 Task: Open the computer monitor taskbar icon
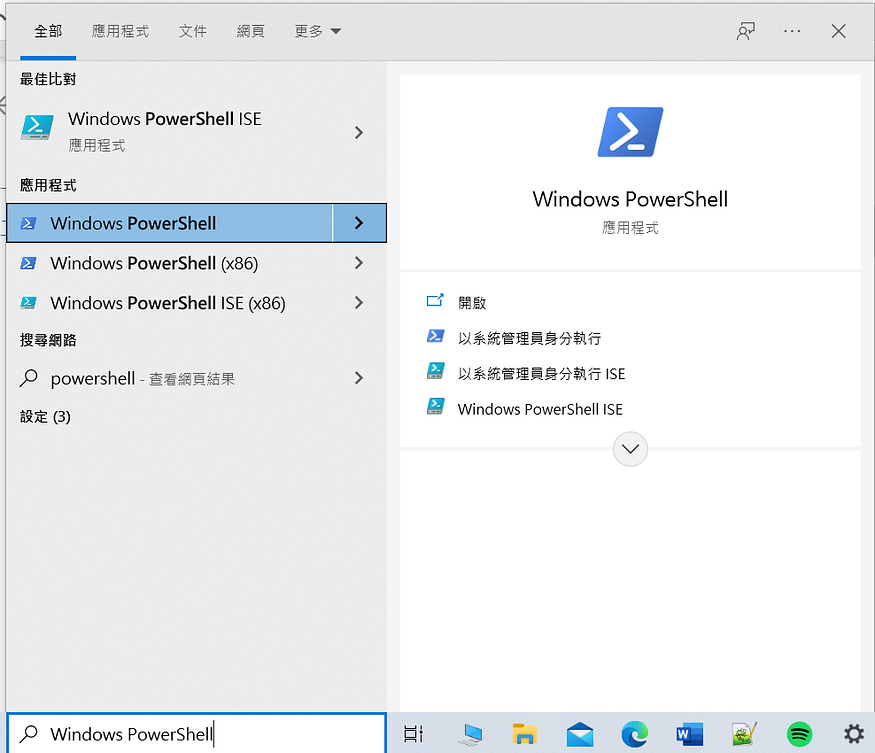point(470,734)
